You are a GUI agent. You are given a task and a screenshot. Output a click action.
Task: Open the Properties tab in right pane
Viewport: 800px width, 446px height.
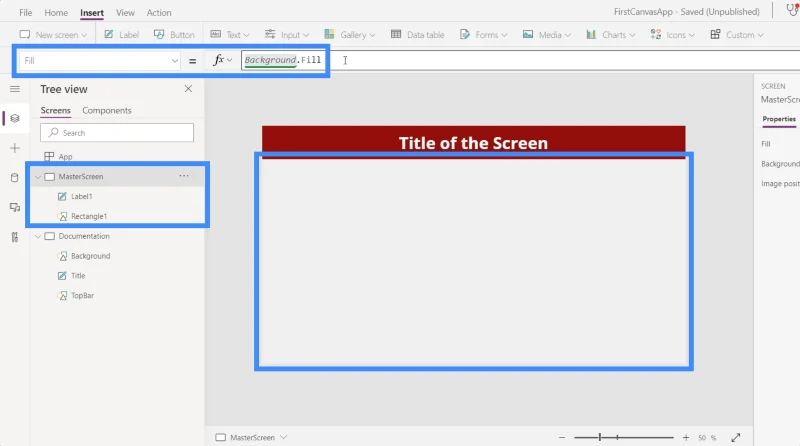point(779,119)
